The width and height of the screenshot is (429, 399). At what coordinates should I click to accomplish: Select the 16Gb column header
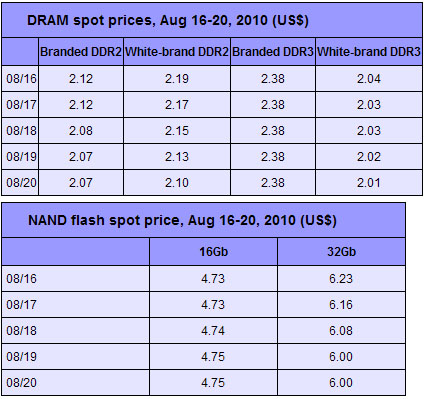[x=213, y=252]
